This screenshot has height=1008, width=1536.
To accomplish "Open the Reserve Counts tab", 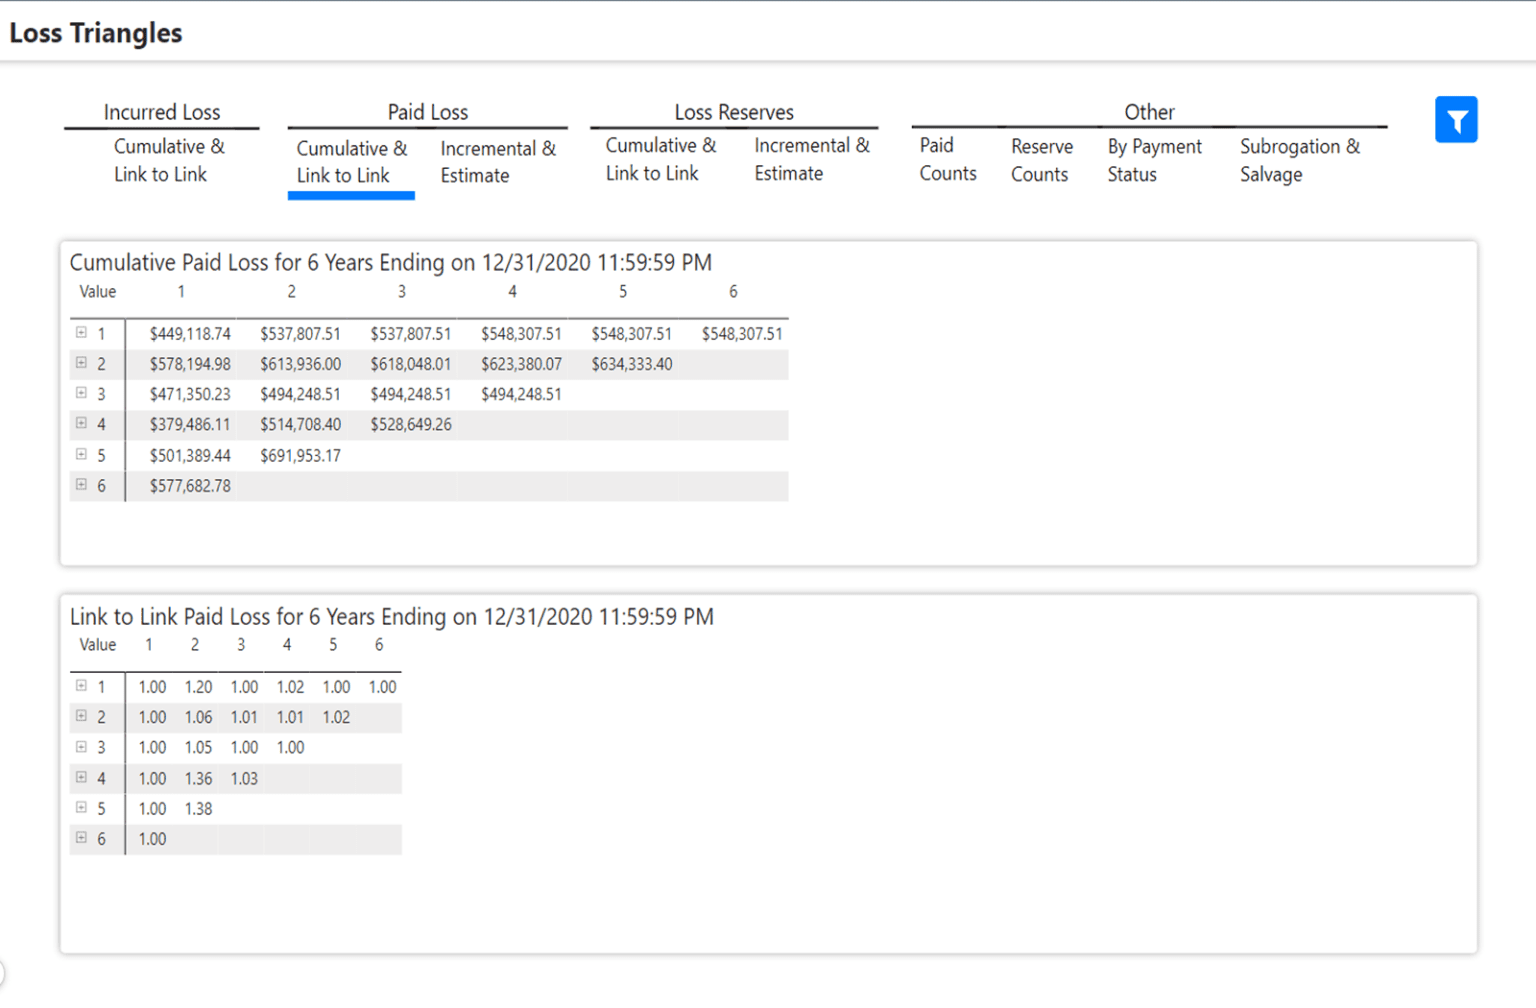I will coord(1041,160).
